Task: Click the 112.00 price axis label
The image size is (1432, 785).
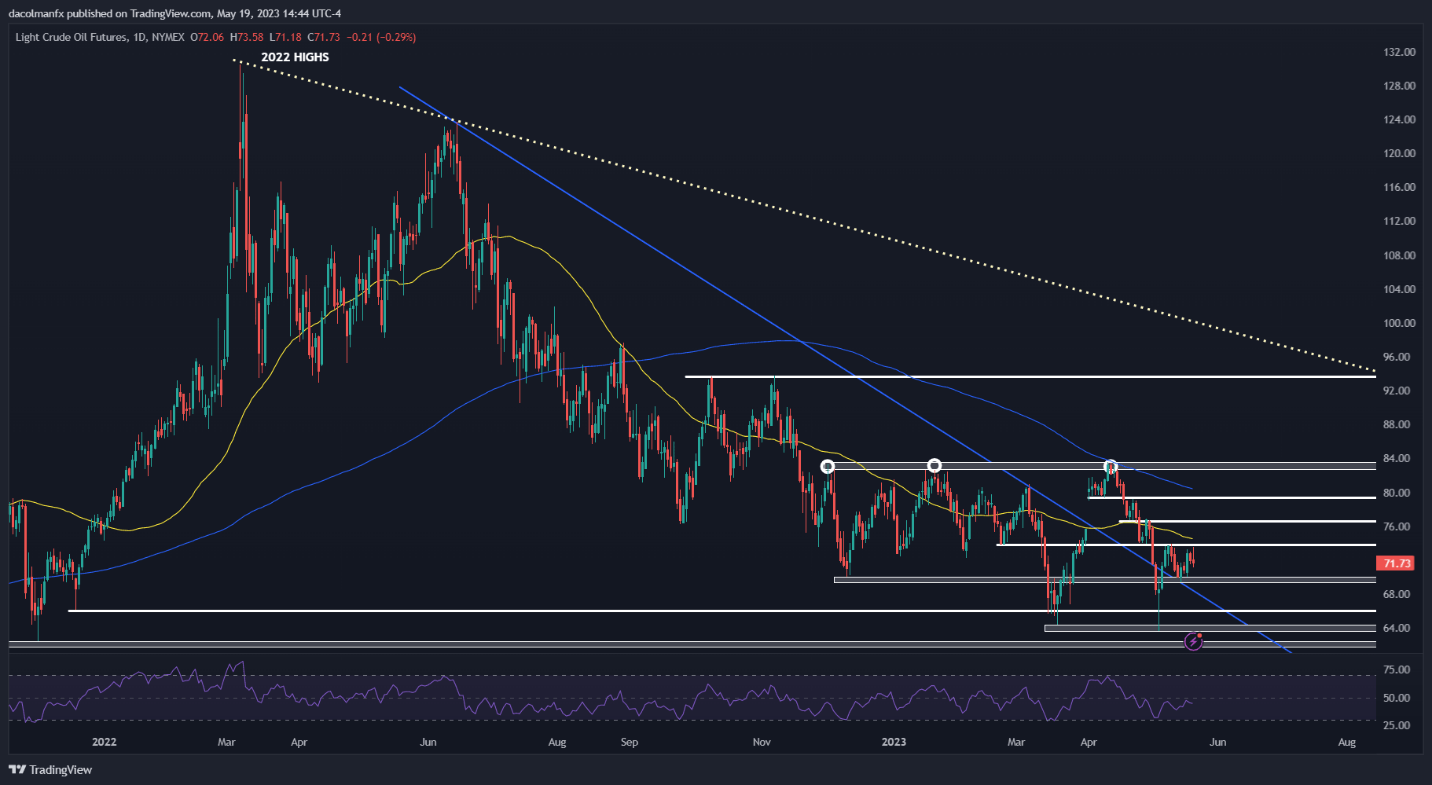Action: point(1400,221)
